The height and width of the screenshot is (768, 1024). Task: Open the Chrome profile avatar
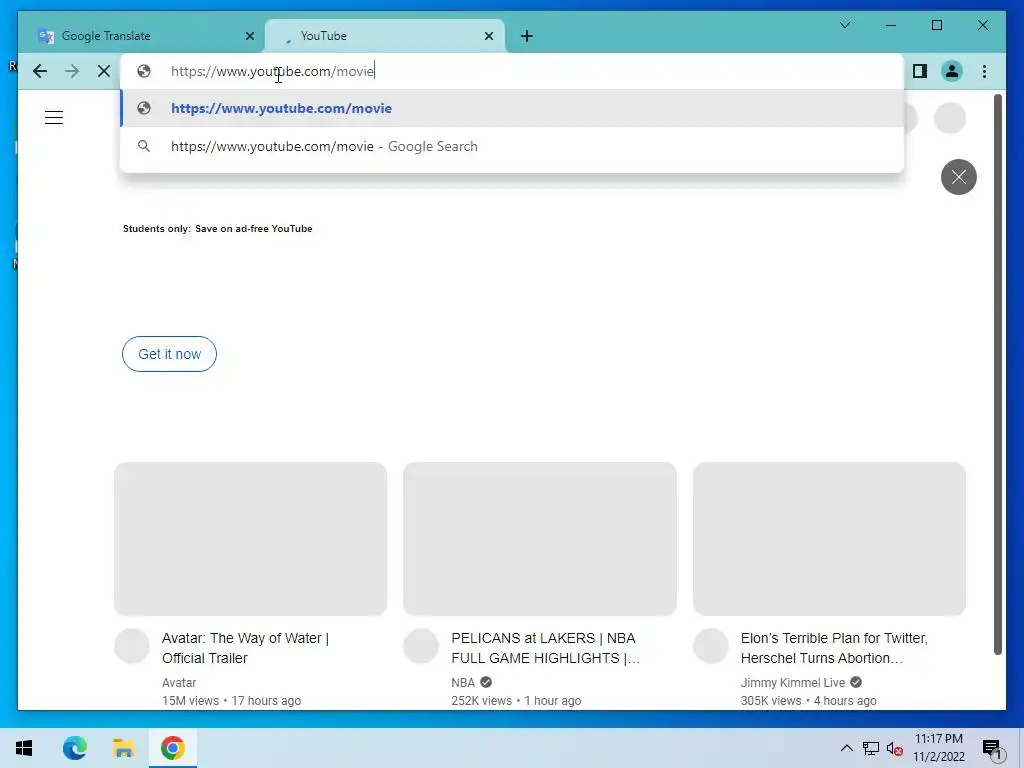pos(952,71)
